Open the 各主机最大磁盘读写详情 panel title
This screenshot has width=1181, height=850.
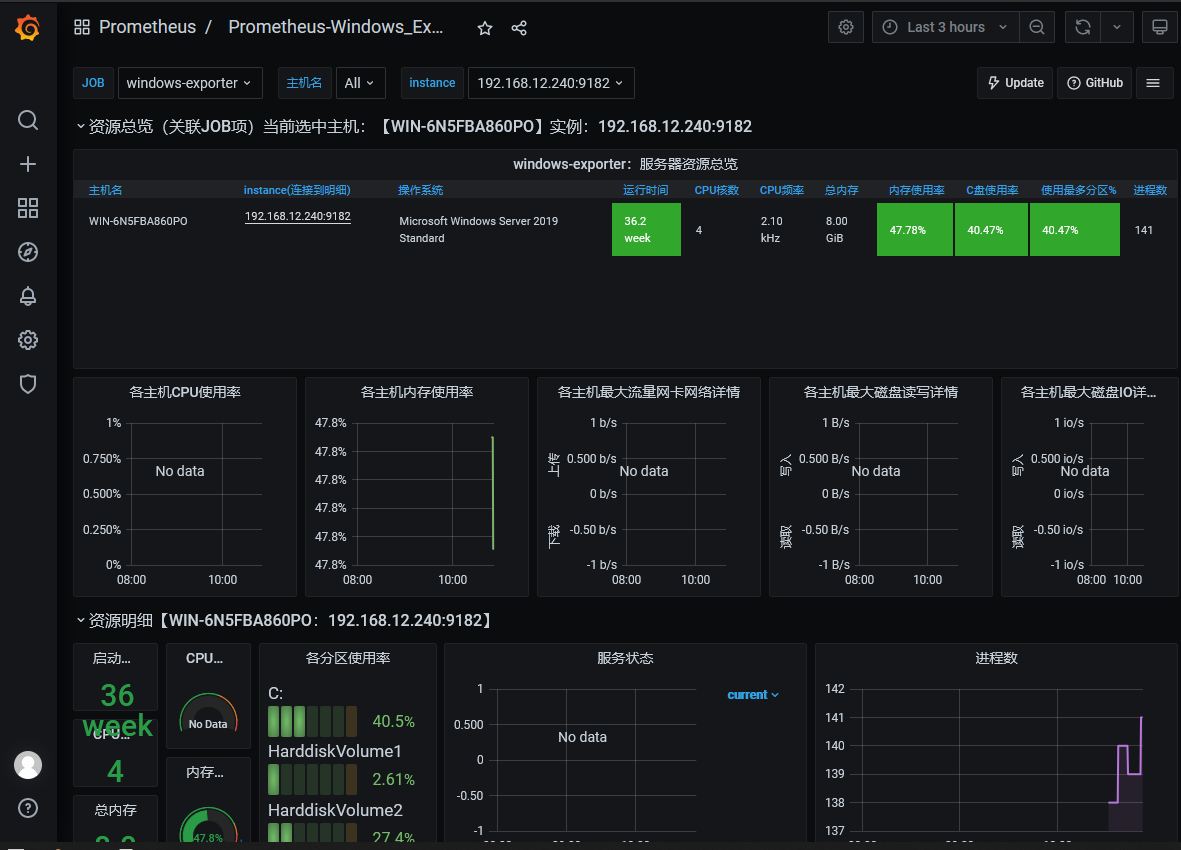pos(880,392)
